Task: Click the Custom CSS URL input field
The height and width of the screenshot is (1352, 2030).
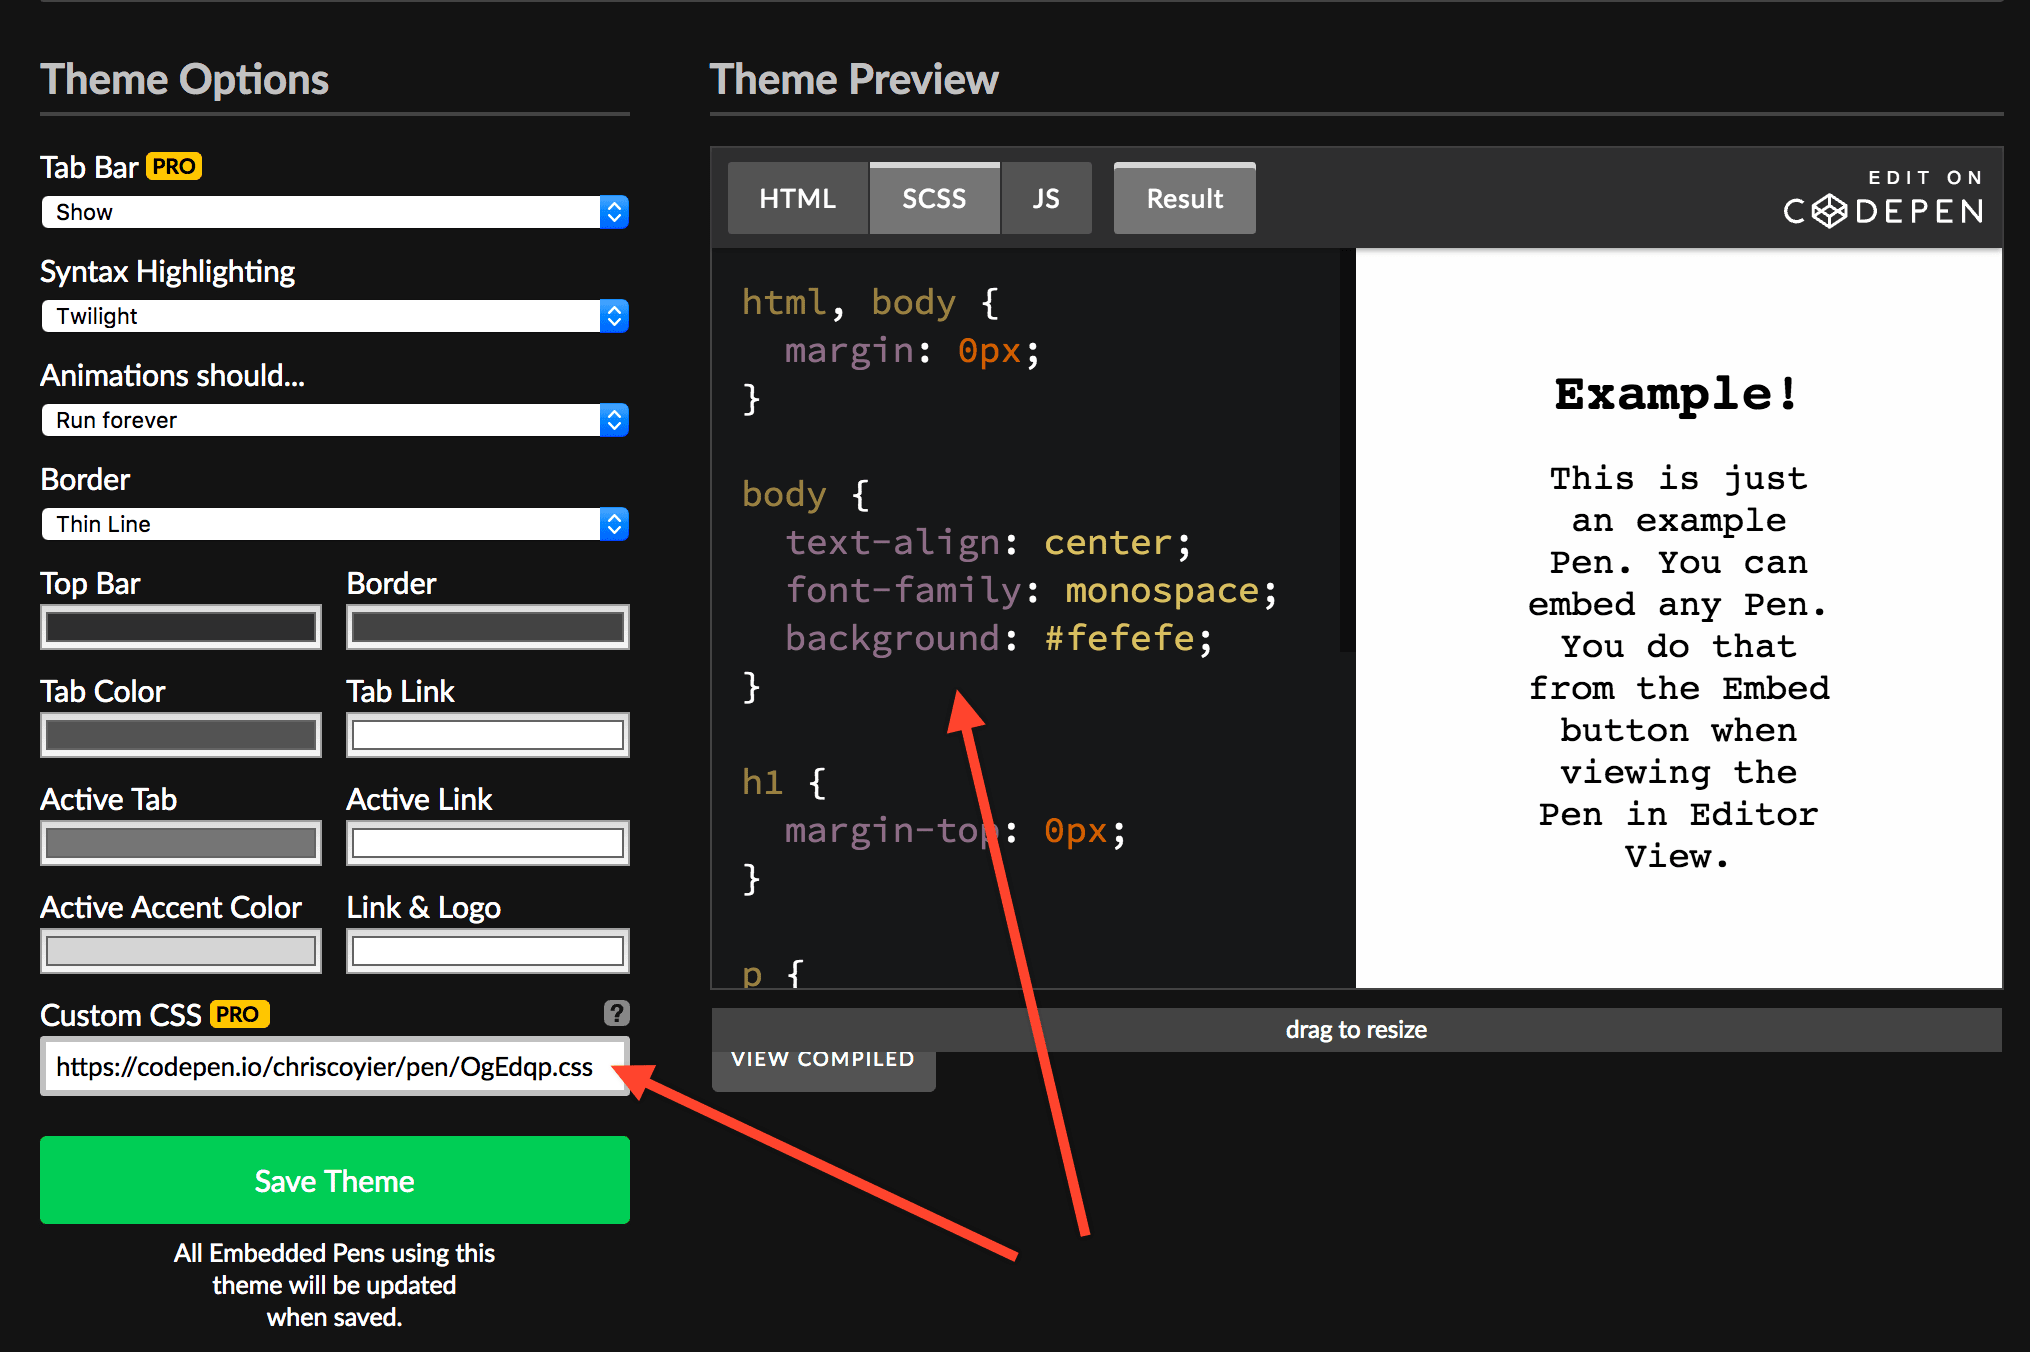Action: (x=335, y=1067)
